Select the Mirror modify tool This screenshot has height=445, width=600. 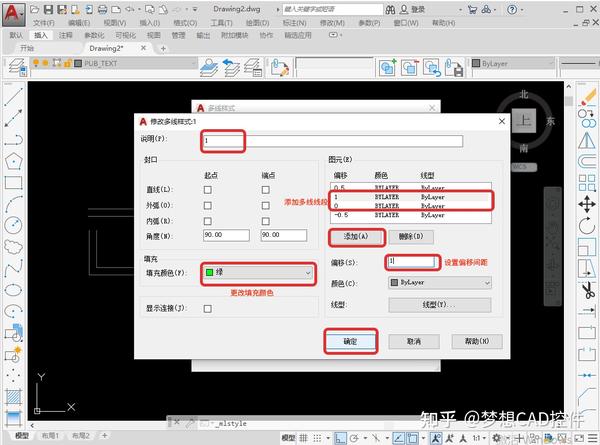pyautogui.click(x=587, y=140)
